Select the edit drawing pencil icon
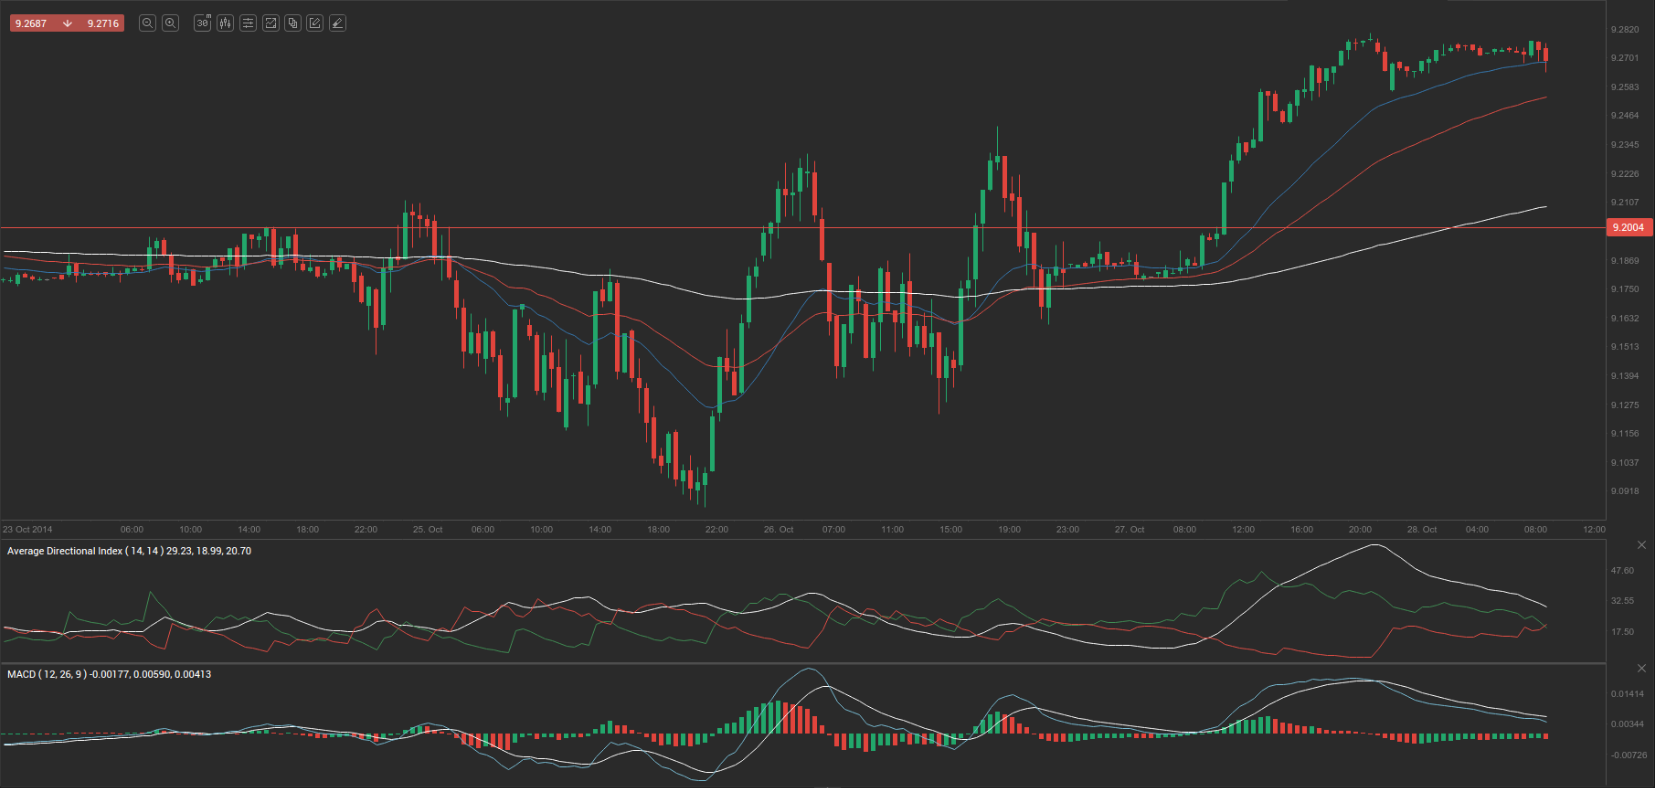 pyautogui.click(x=315, y=23)
